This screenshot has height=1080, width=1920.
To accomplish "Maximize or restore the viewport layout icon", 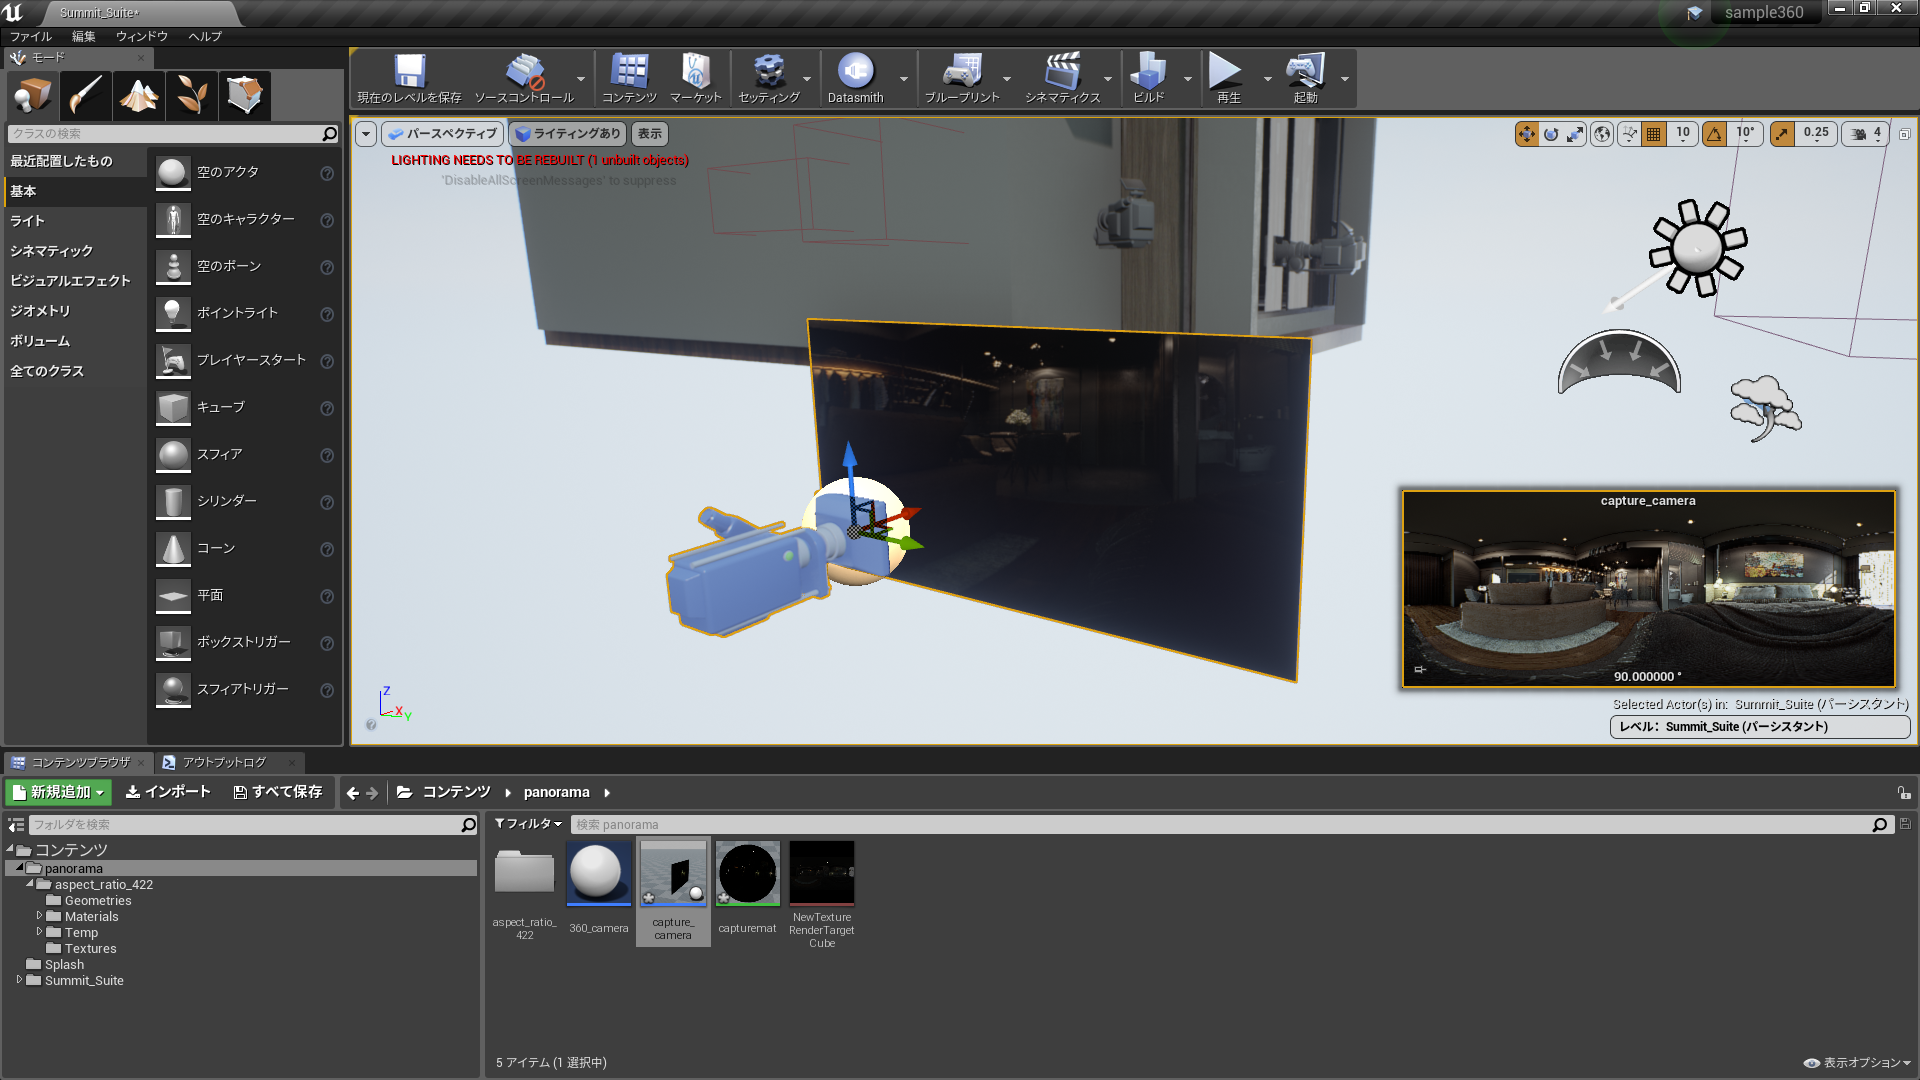I will 1905,134.
